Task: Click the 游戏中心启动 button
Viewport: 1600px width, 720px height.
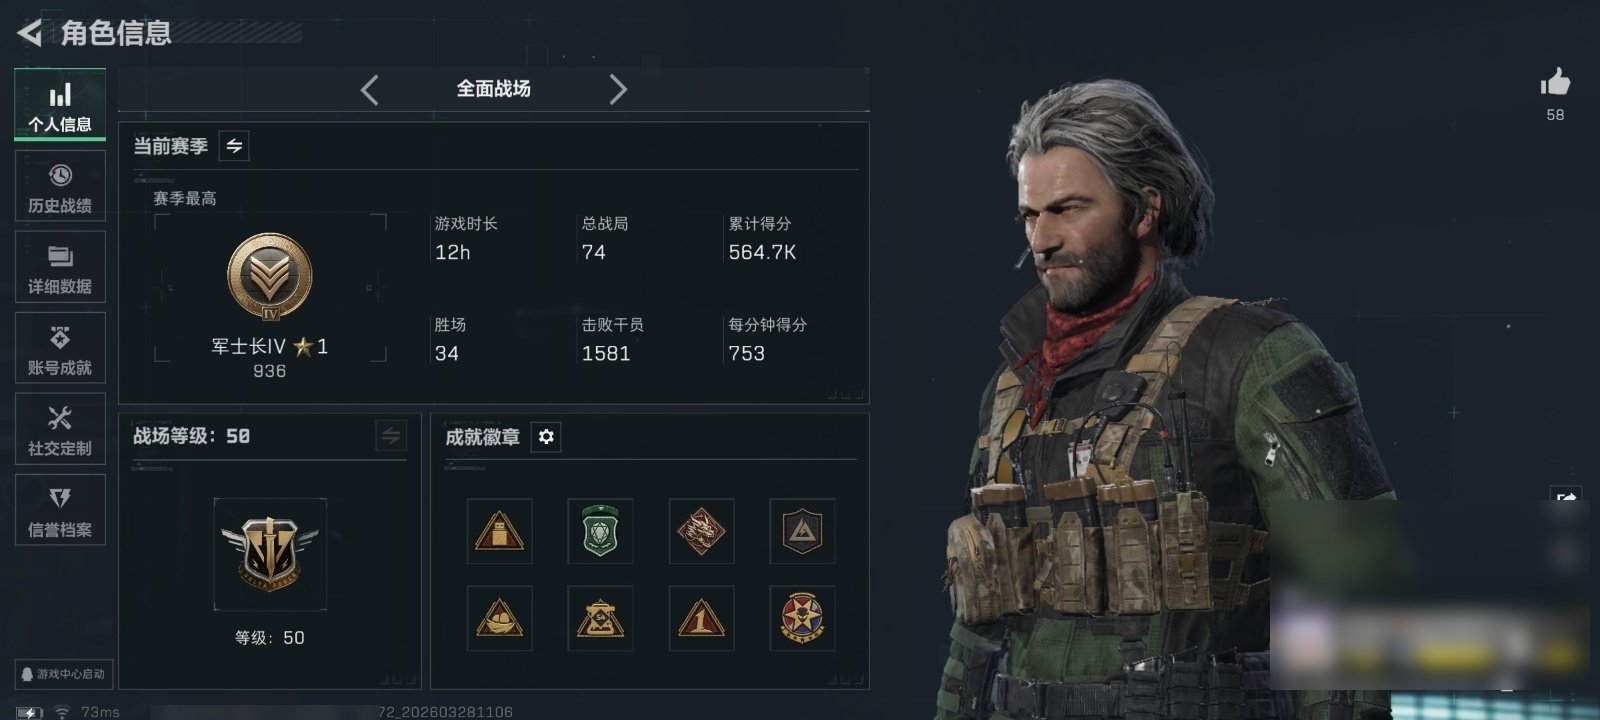Action: point(62,674)
